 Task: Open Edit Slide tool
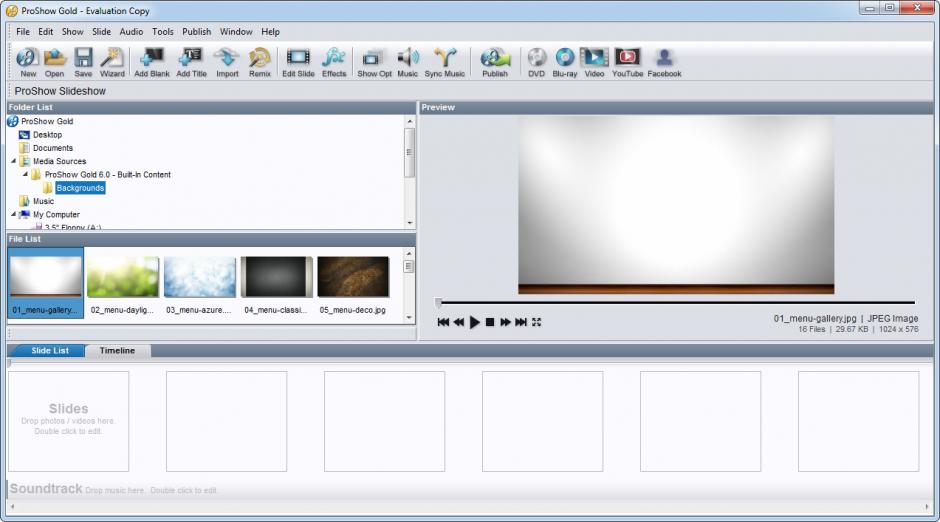(x=298, y=62)
